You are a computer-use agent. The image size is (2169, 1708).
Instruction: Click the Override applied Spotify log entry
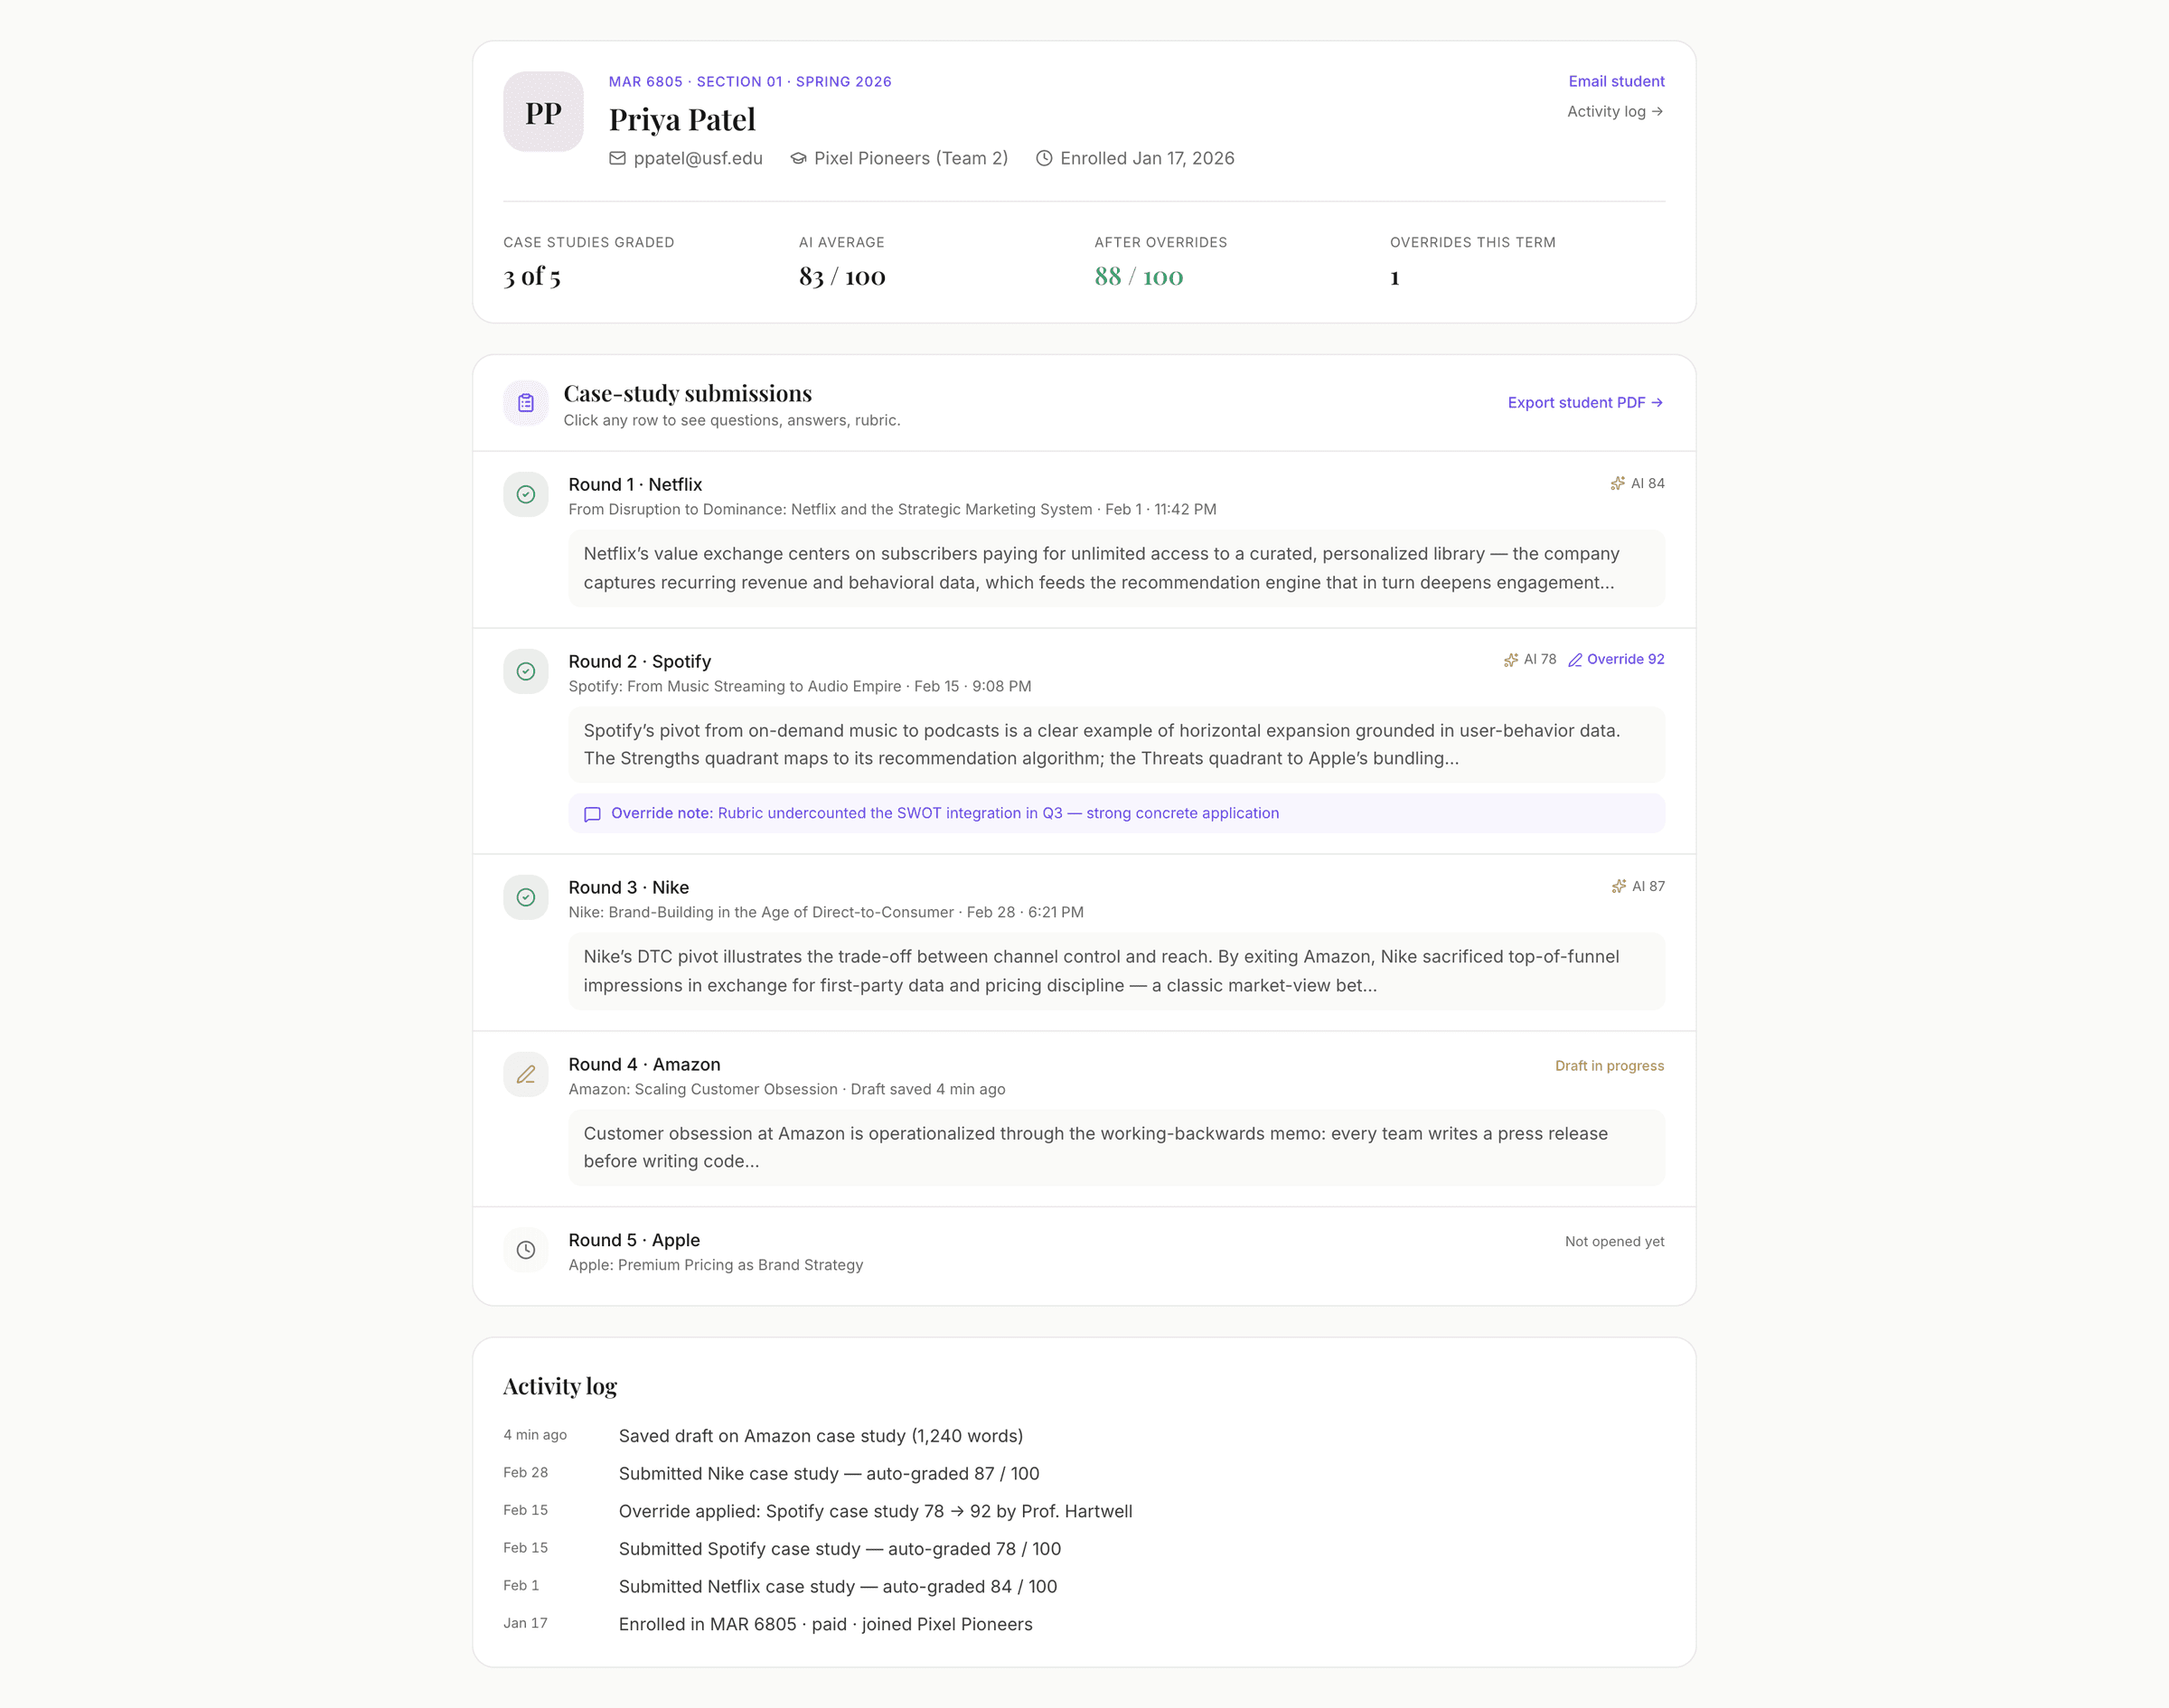click(x=875, y=1511)
